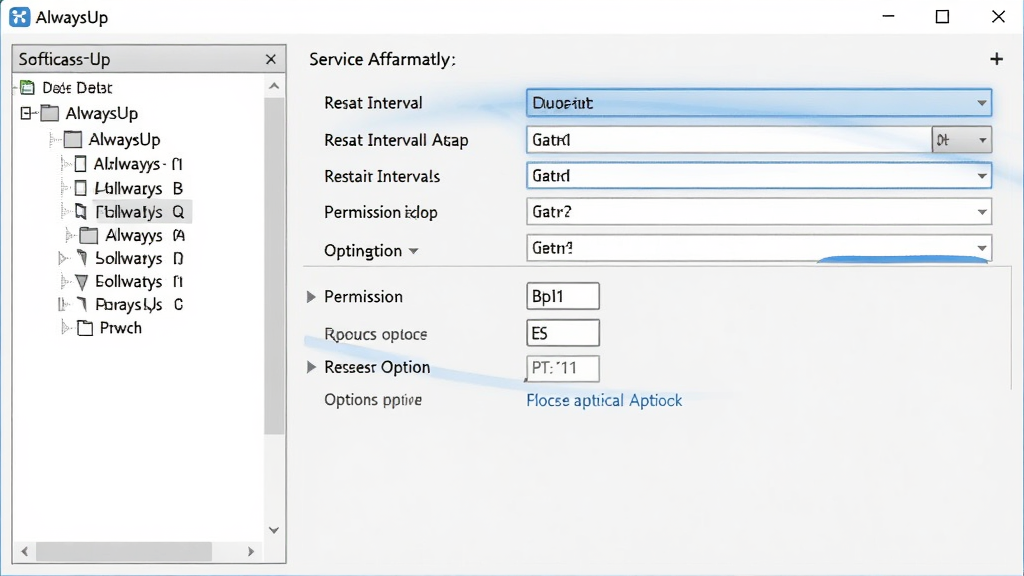Expand the Resesr Option section triangle
This screenshot has height=576, width=1024.
pos(312,367)
